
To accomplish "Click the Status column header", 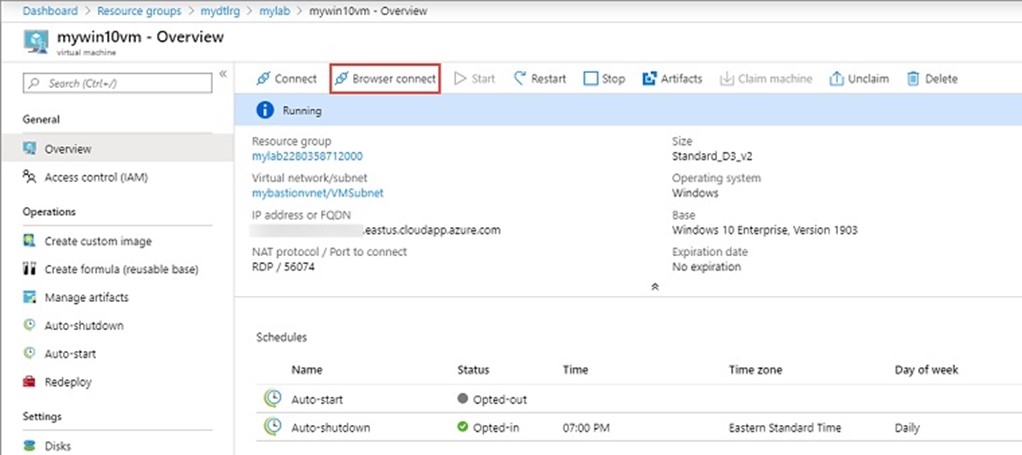I will click(473, 370).
